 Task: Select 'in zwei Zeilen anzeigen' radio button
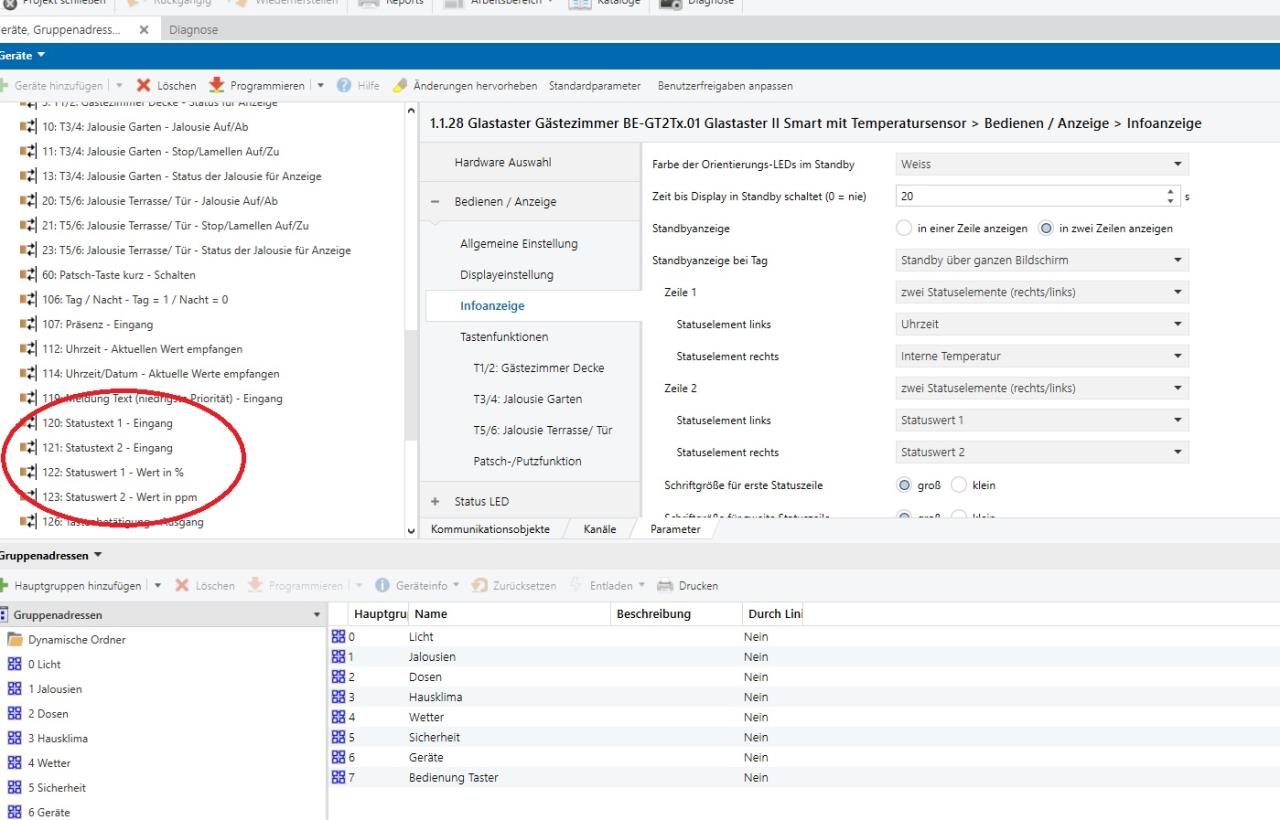pyautogui.click(x=1046, y=228)
